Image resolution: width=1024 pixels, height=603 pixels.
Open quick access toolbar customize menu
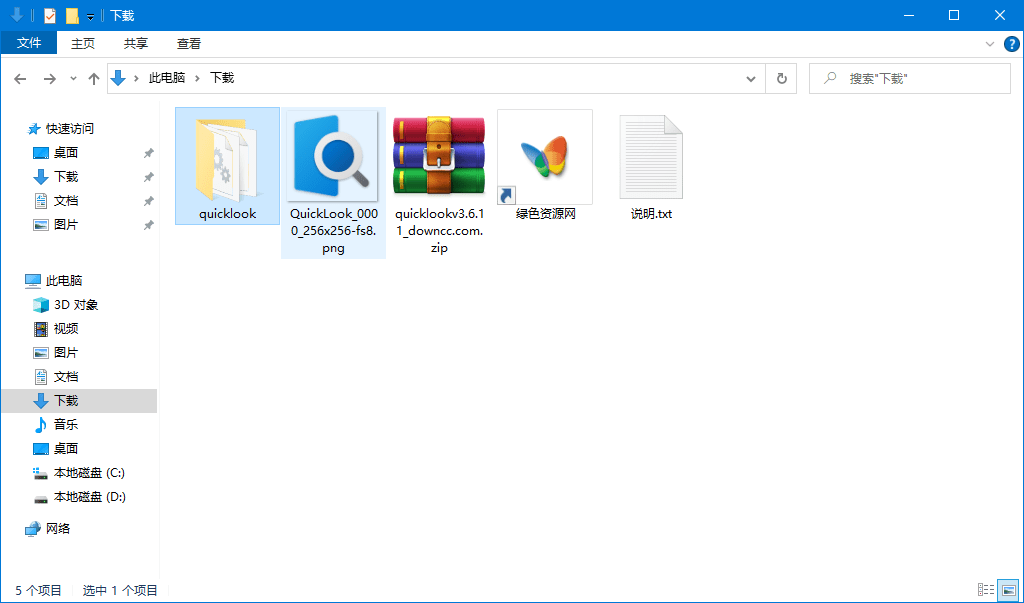(88, 15)
